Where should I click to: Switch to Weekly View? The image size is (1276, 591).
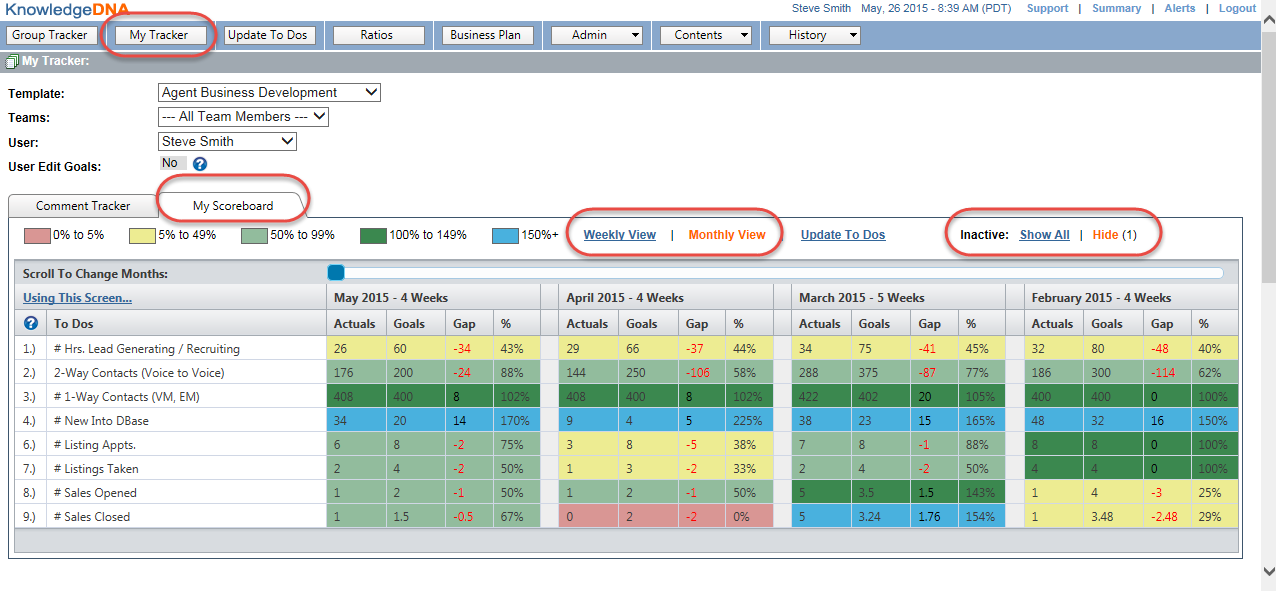620,235
